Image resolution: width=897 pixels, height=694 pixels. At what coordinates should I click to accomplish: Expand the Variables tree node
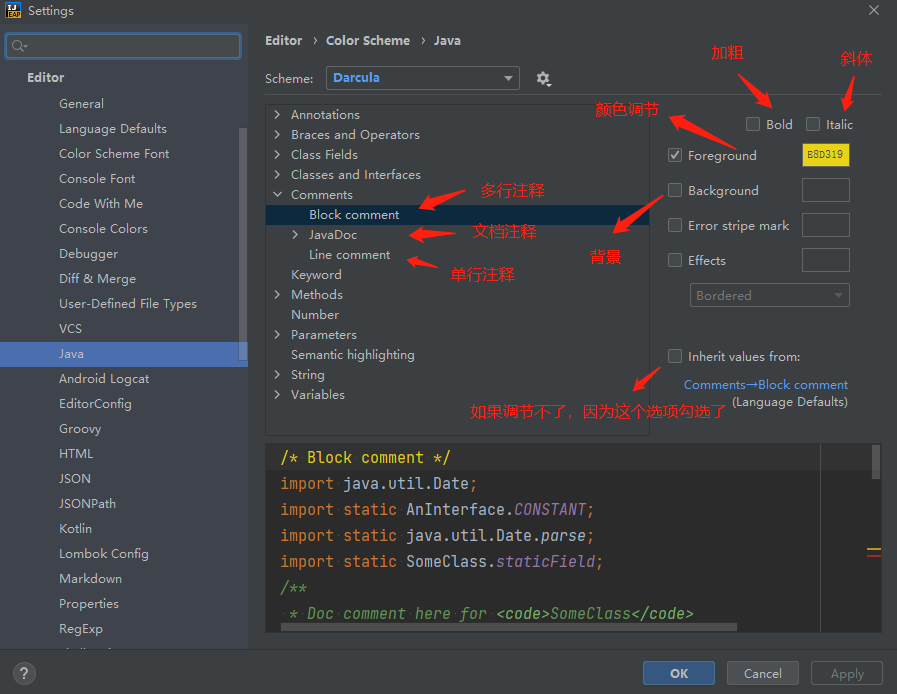(277, 395)
